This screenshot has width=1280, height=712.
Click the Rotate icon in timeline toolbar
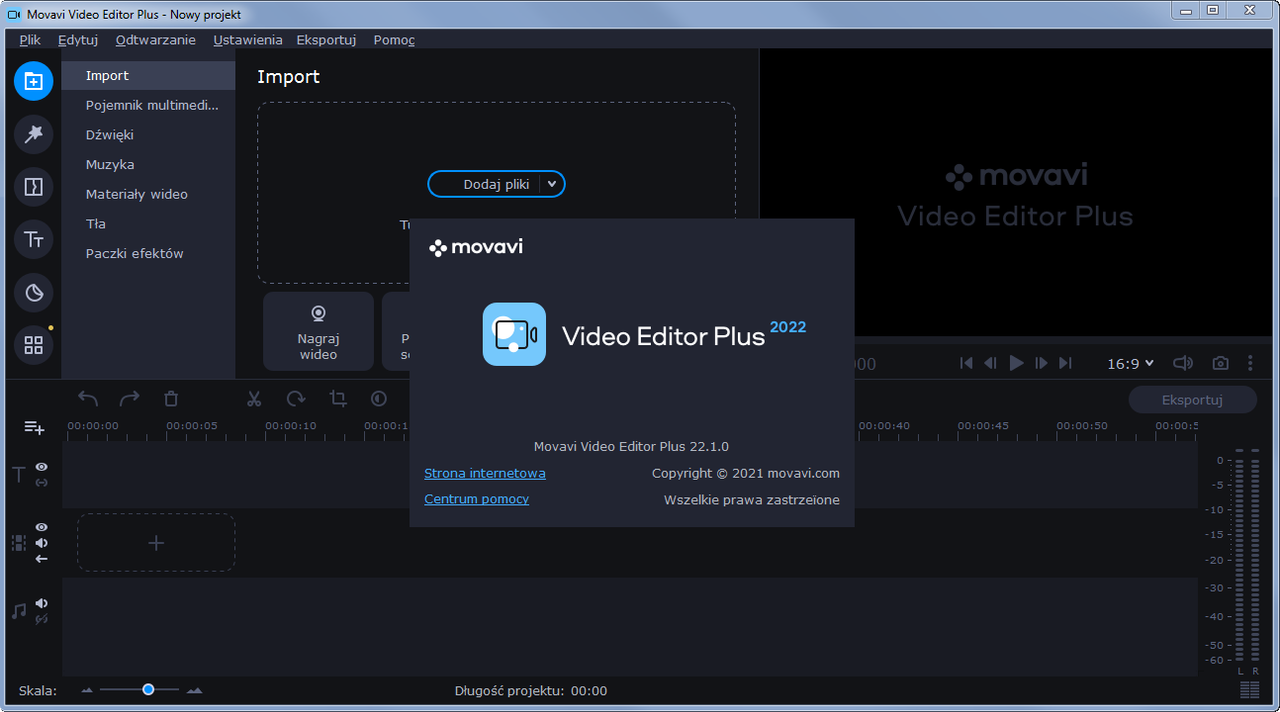coord(296,399)
